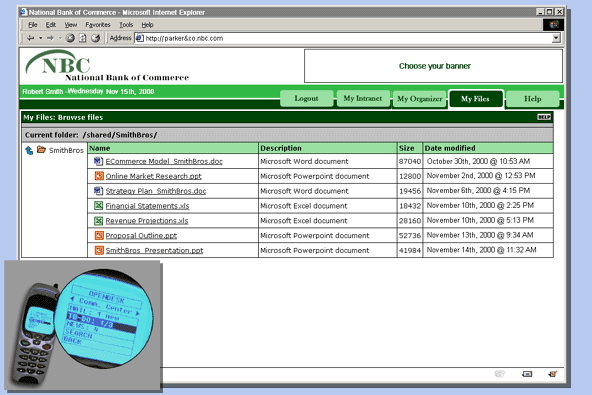Click the size value 52736

[410, 236]
